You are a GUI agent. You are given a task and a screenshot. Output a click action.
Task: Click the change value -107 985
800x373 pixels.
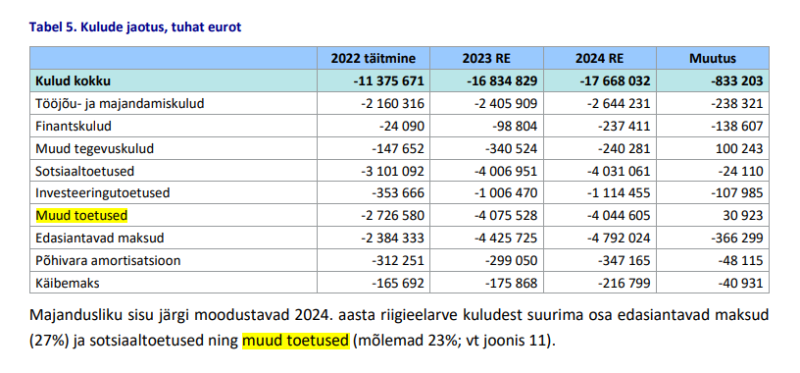point(737,193)
